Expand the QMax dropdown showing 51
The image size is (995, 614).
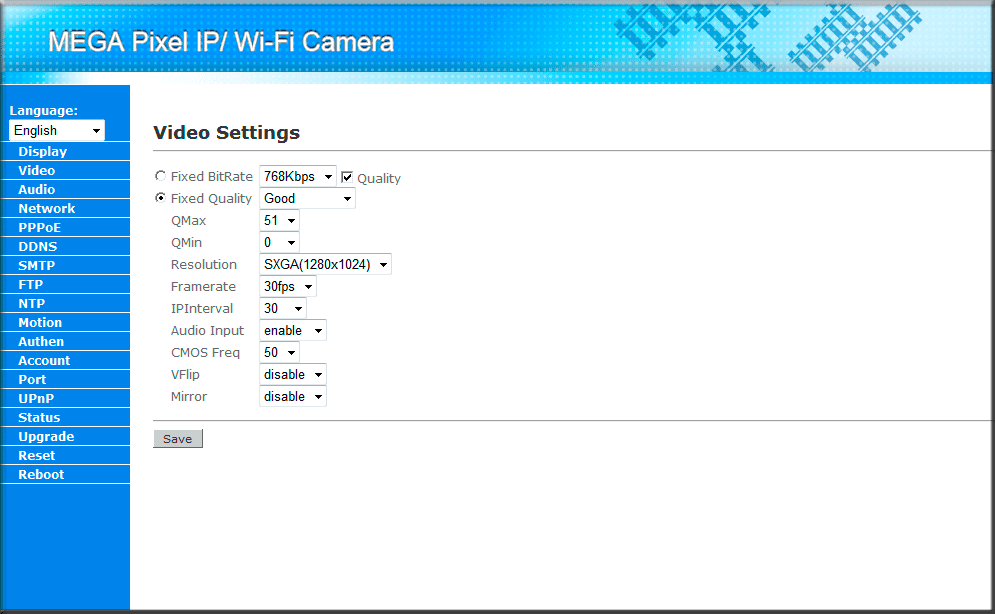279,220
